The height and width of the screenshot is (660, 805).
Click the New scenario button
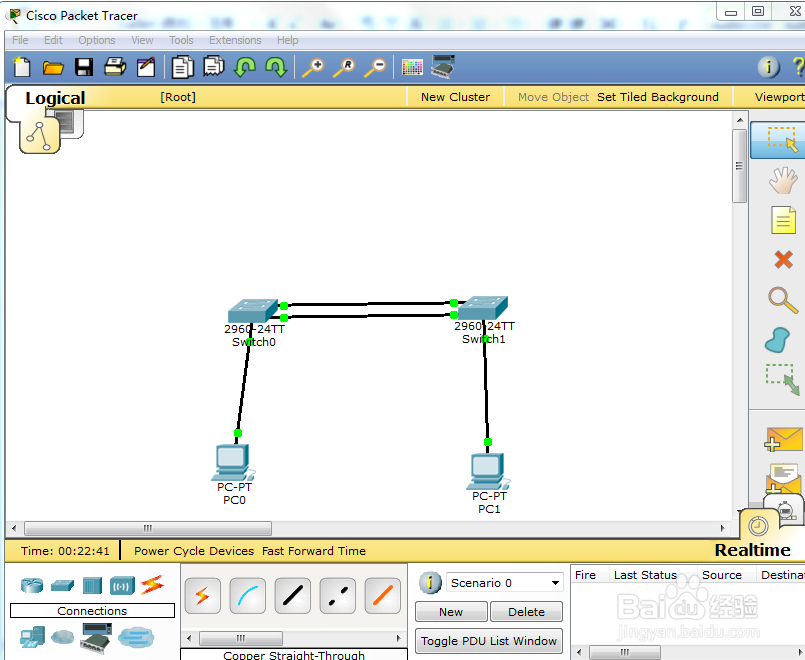point(451,612)
